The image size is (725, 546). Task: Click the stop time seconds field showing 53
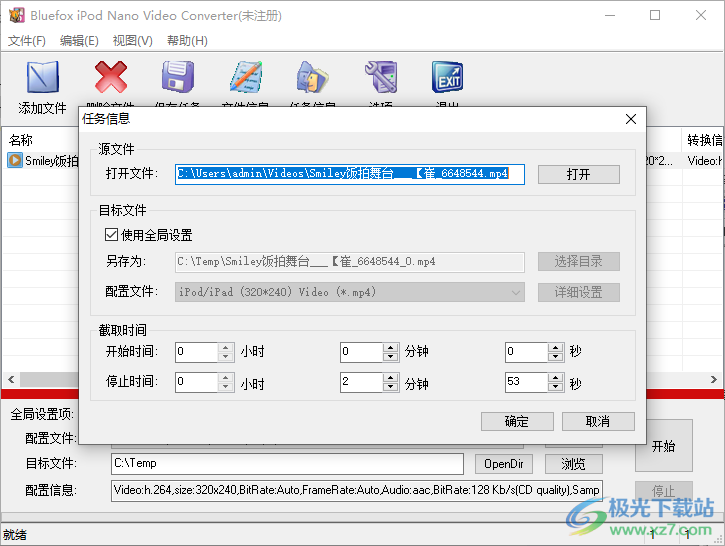(x=526, y=382)
